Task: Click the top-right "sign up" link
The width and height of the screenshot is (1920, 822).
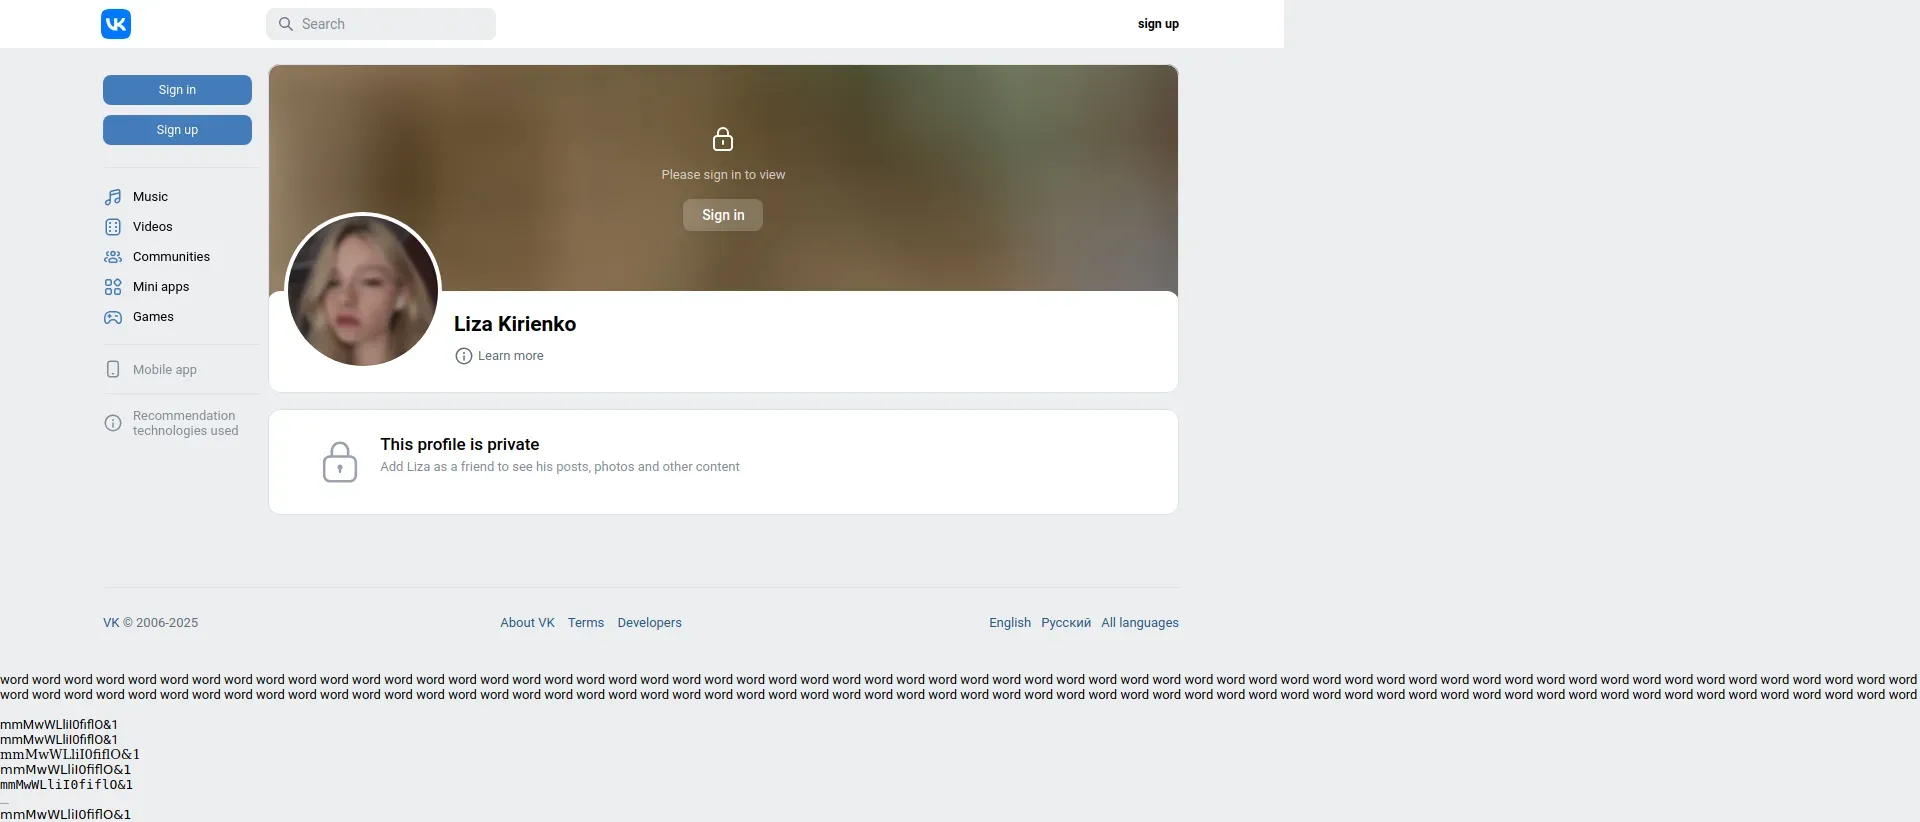Action: [1158, 24]
